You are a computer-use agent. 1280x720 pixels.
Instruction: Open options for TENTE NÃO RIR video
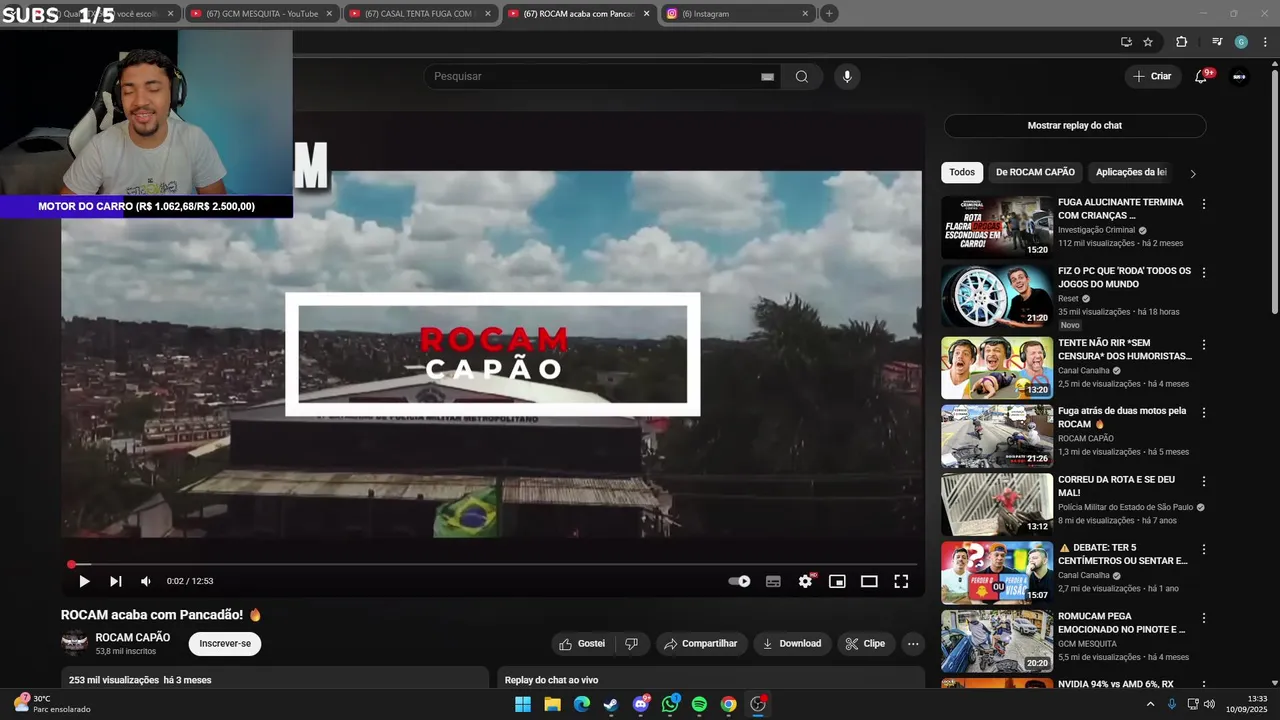pos(1204,344)
